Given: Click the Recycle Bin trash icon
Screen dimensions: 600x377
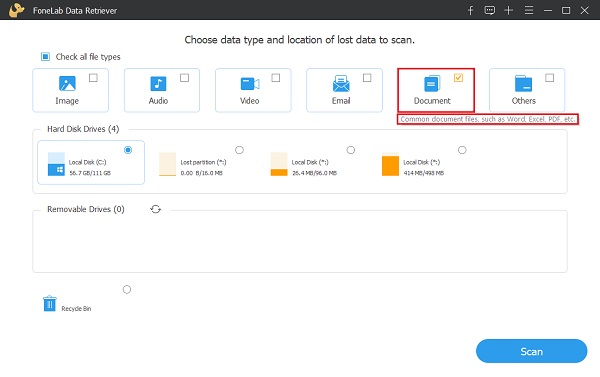Looking at the screenshot, I should click(x=50, y=304).
